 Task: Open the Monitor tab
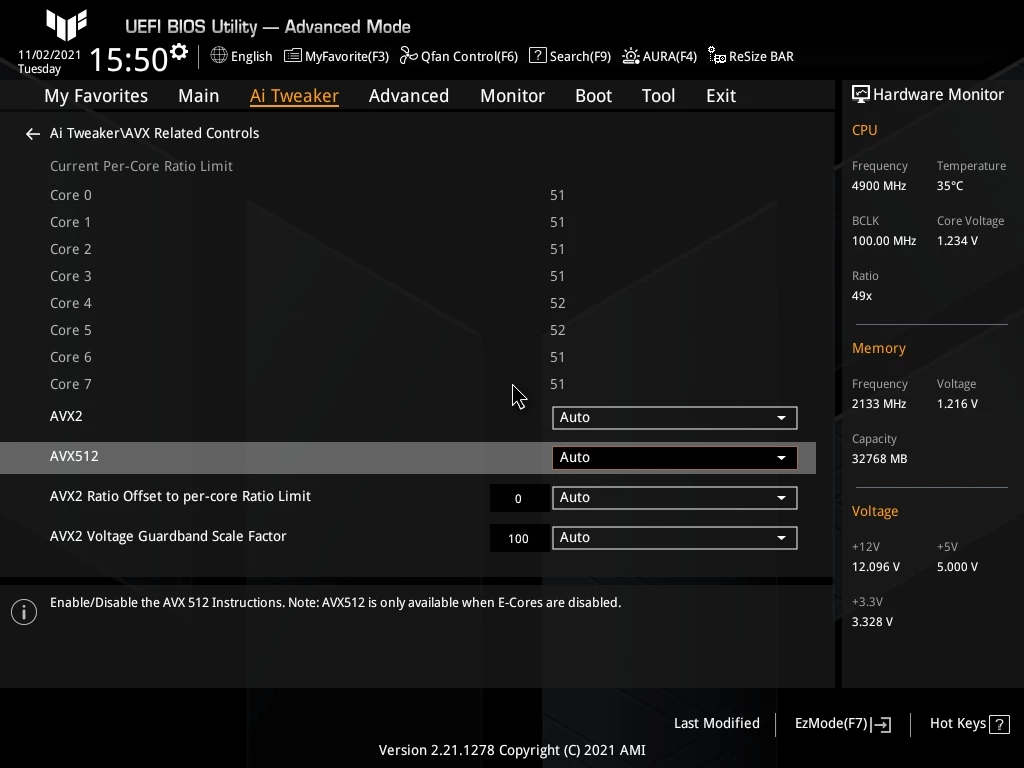512,96
